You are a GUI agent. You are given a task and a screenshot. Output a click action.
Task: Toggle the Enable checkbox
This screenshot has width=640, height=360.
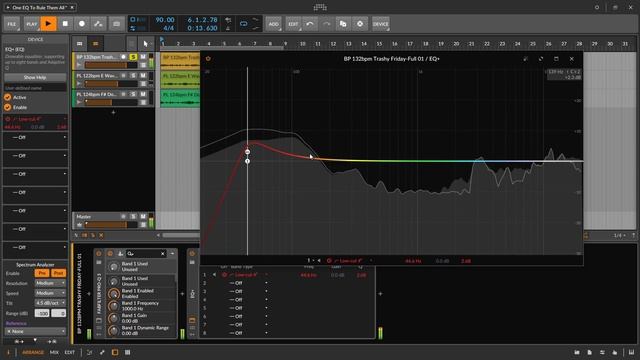click(7, 107)
